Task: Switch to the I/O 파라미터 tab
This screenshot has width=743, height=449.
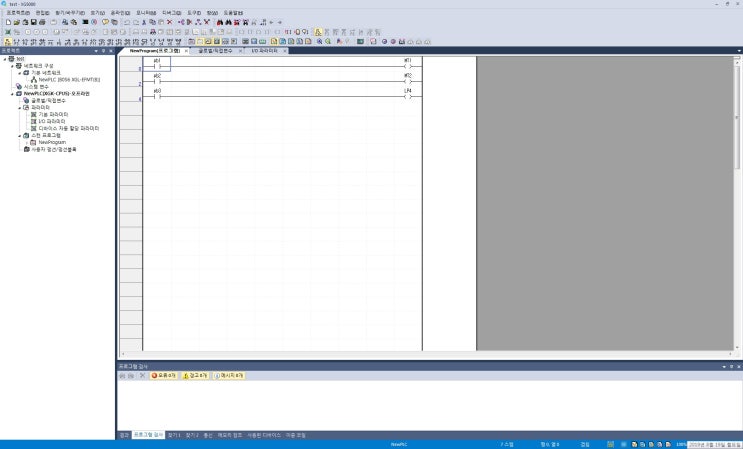Action: [263, 50]
